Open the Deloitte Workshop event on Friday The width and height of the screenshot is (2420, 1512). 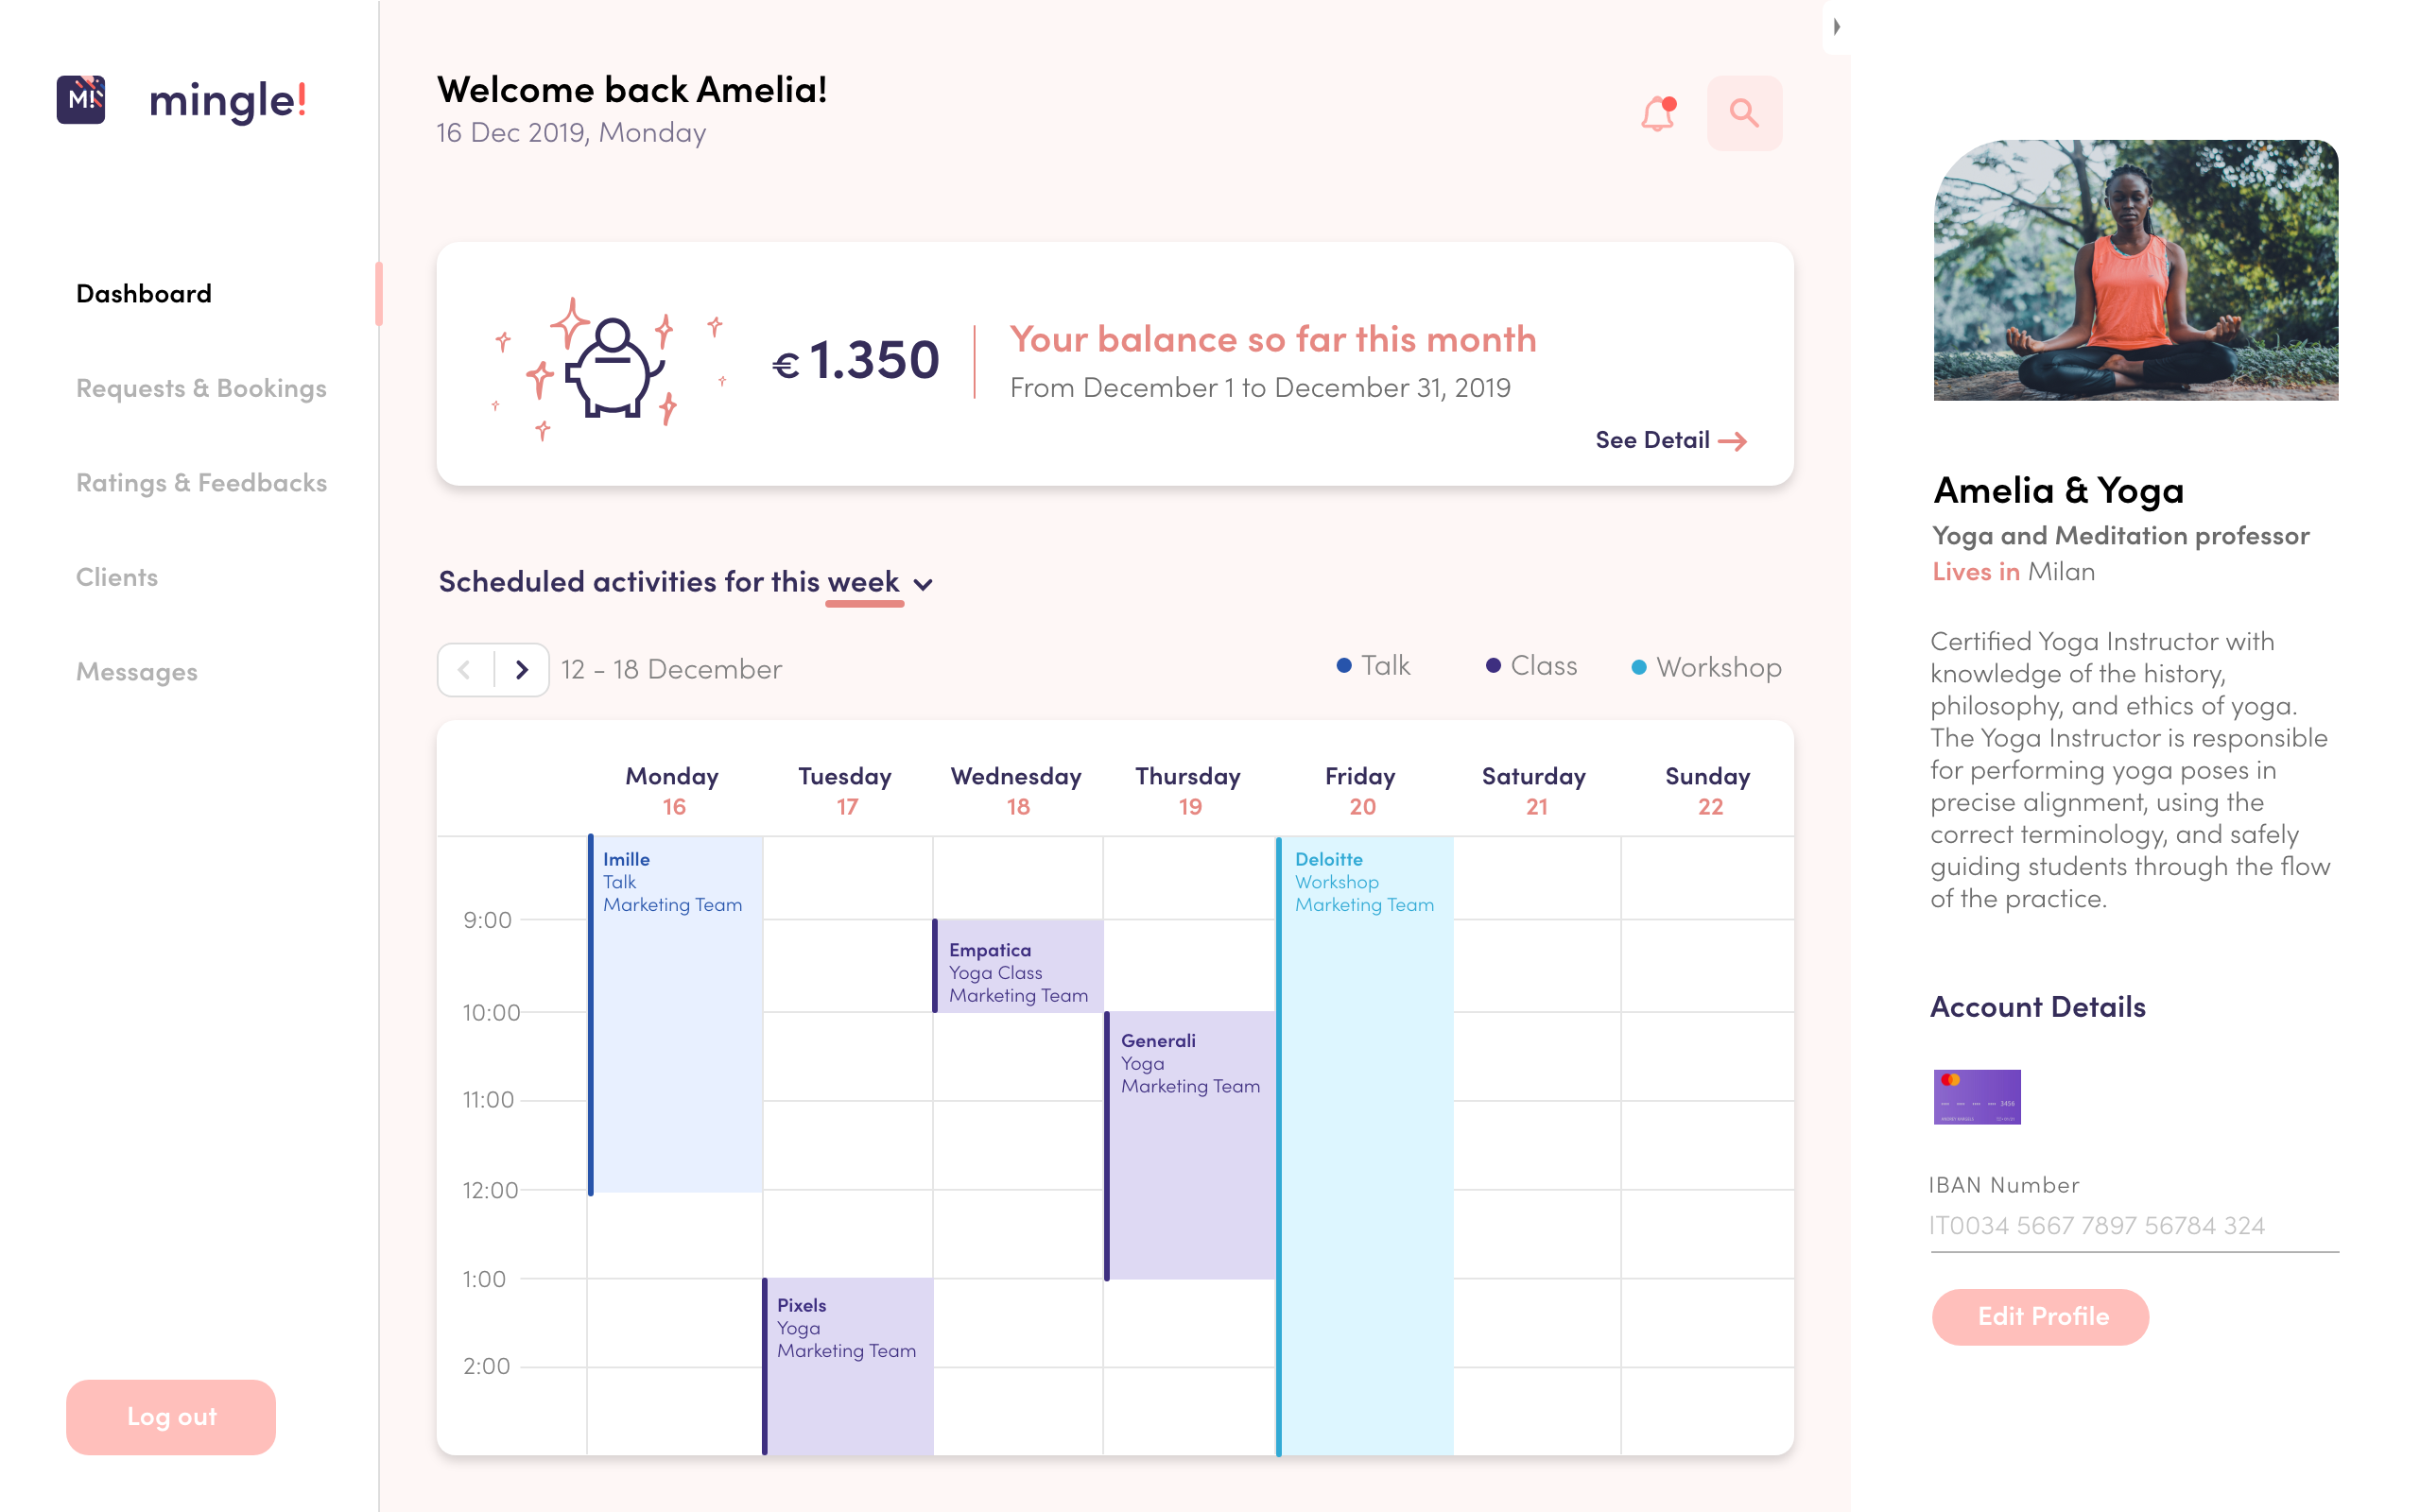point(1365,1100)
